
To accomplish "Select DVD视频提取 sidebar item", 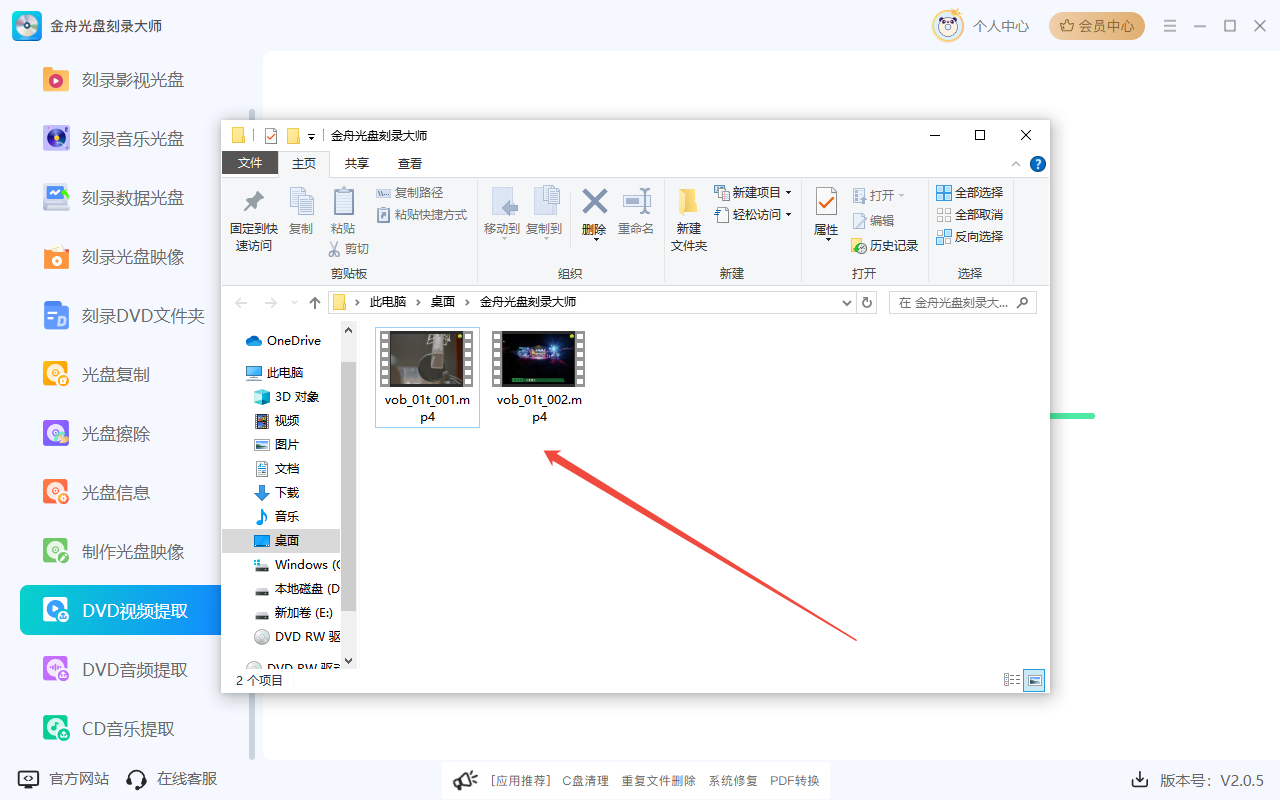I will click(120, 610).
